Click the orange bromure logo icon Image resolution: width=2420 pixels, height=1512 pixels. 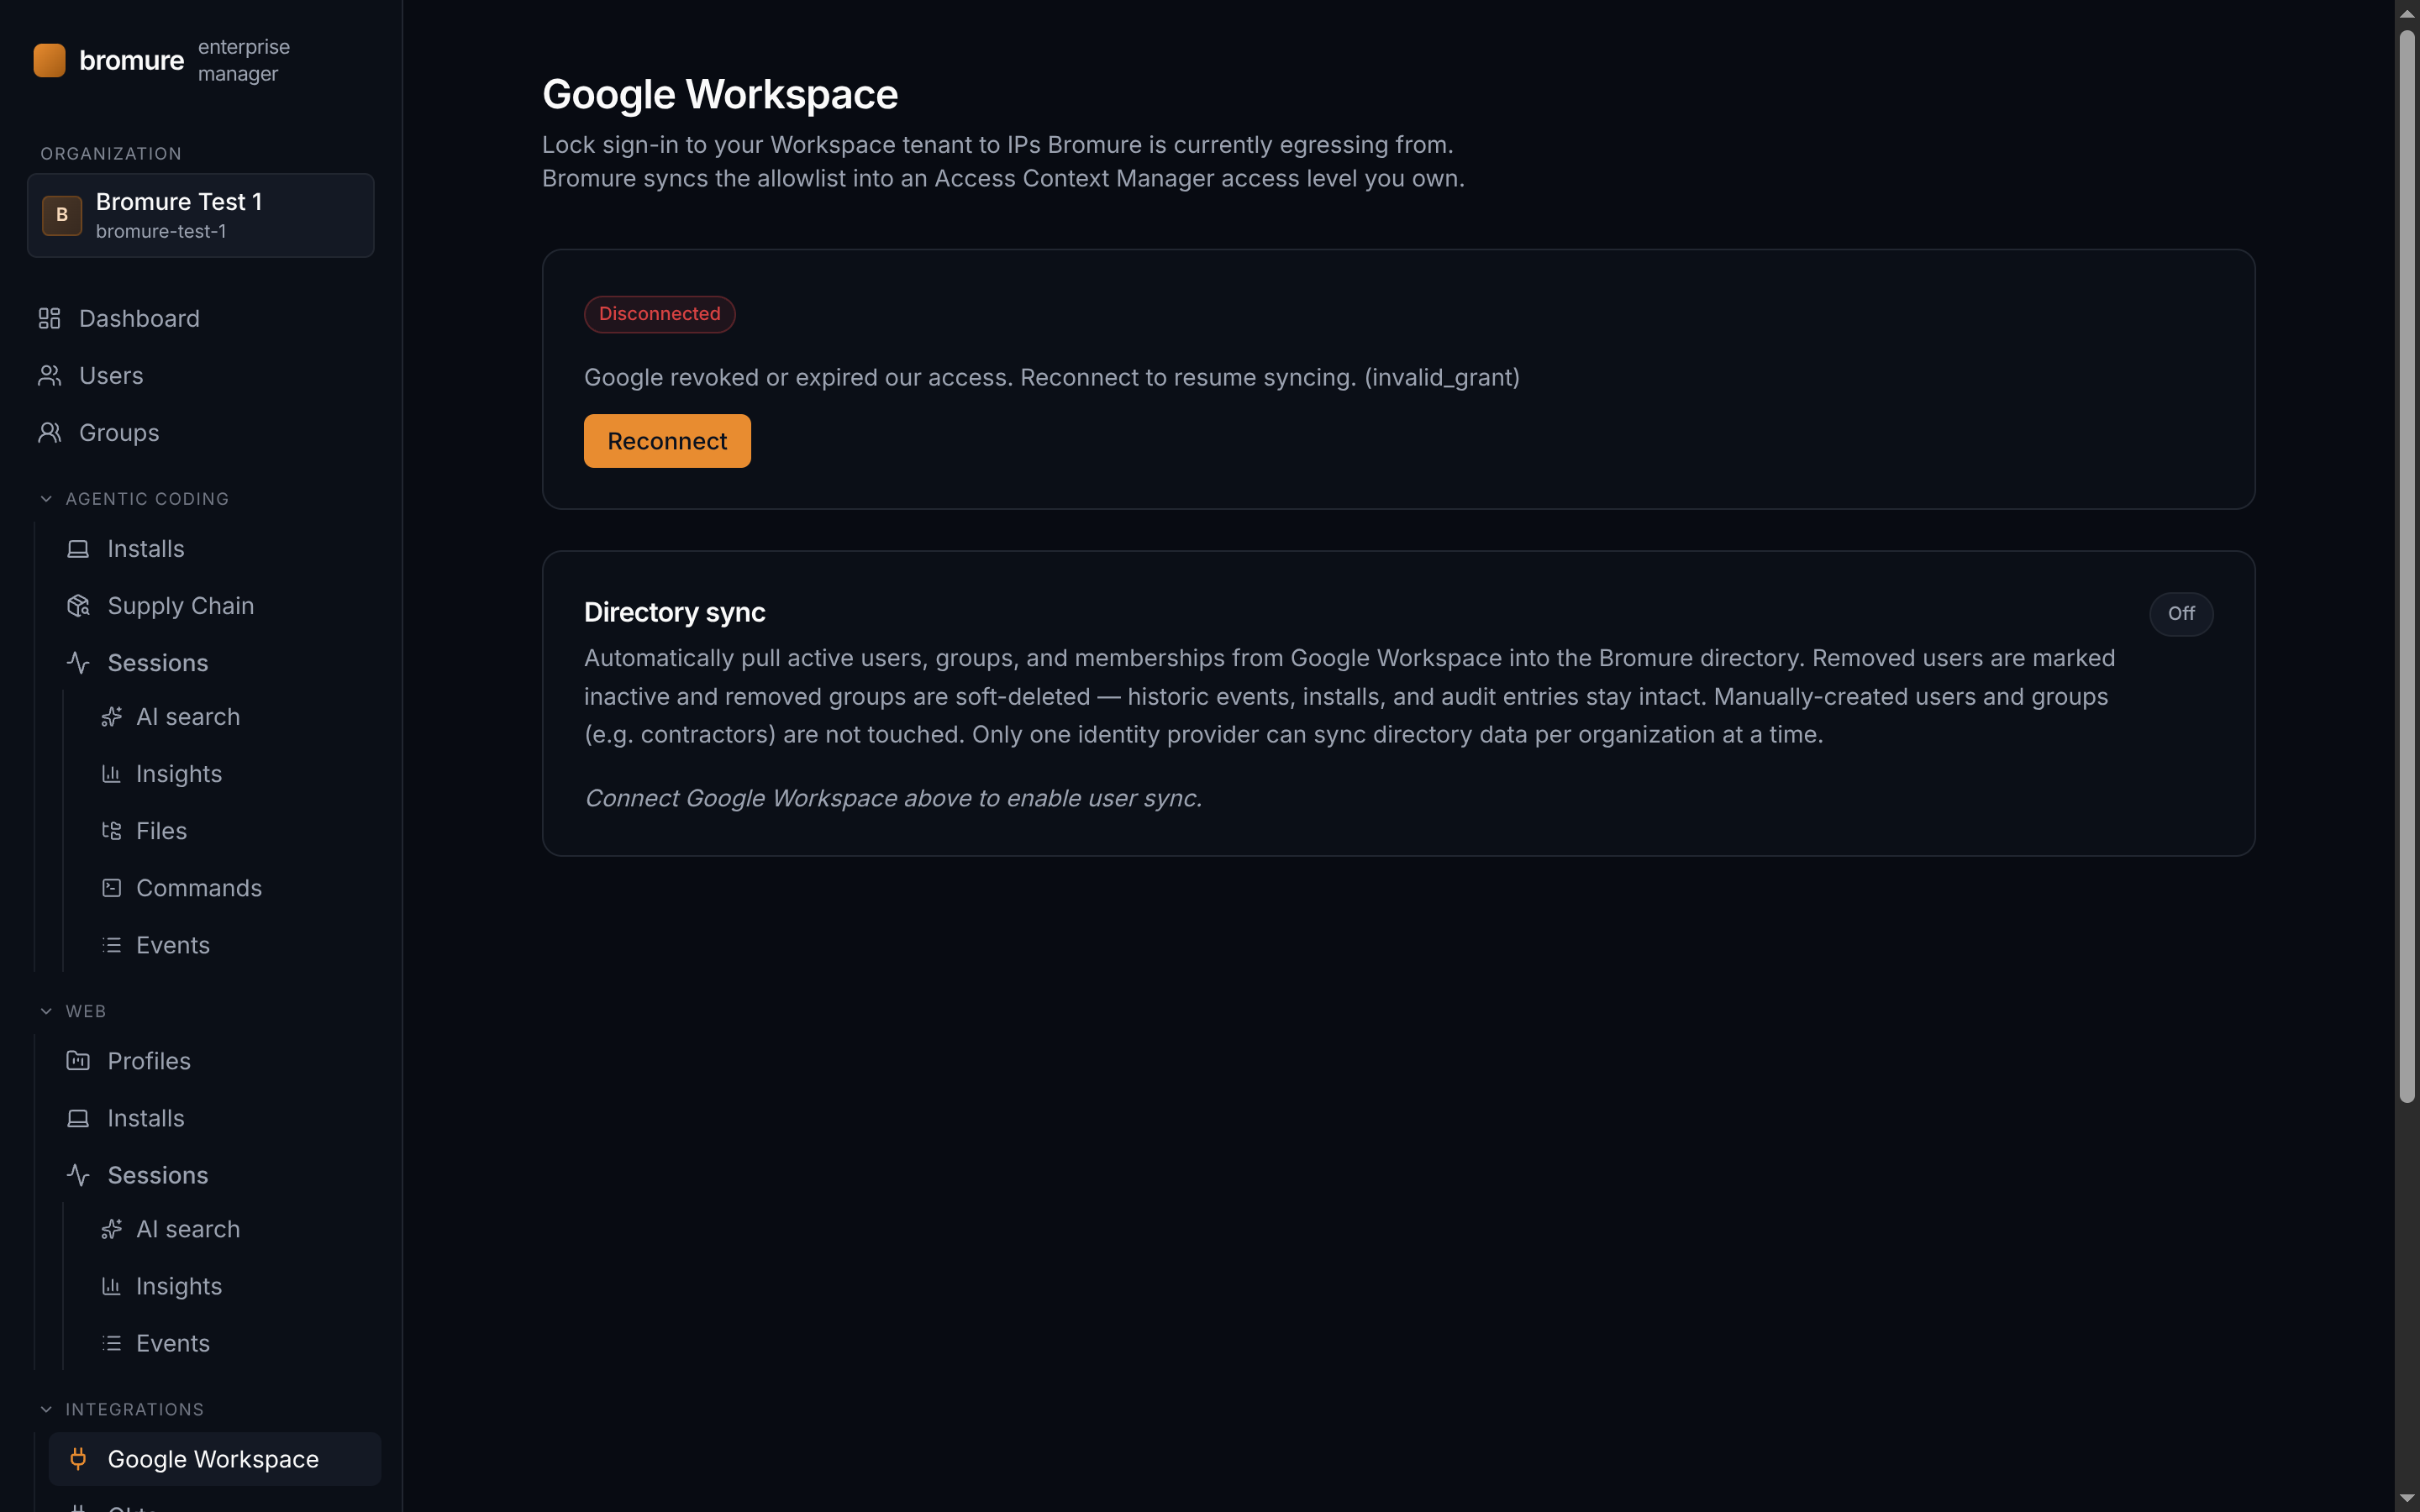(x=49, y=60)
